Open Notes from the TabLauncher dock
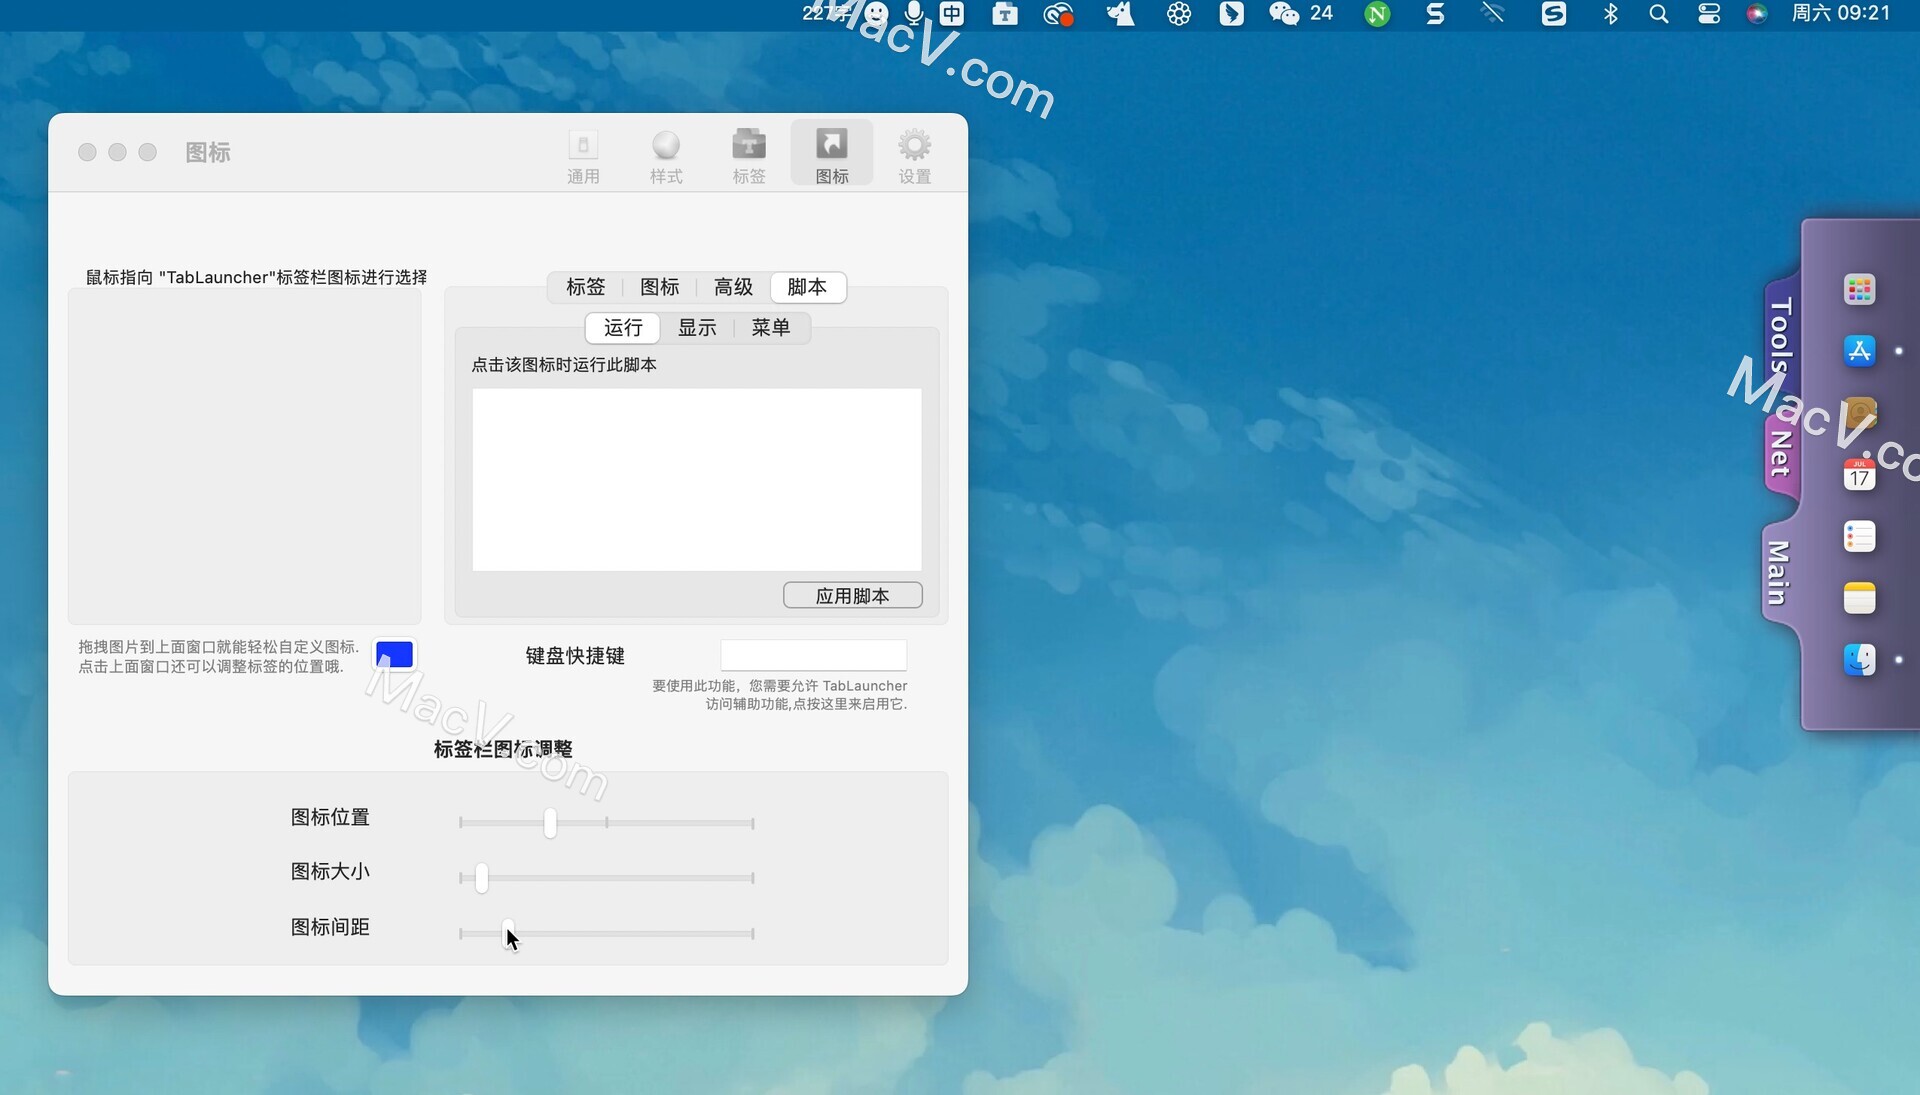Image resolution: width=1920 pixels, height=1095 pixels. (1859, 598)
